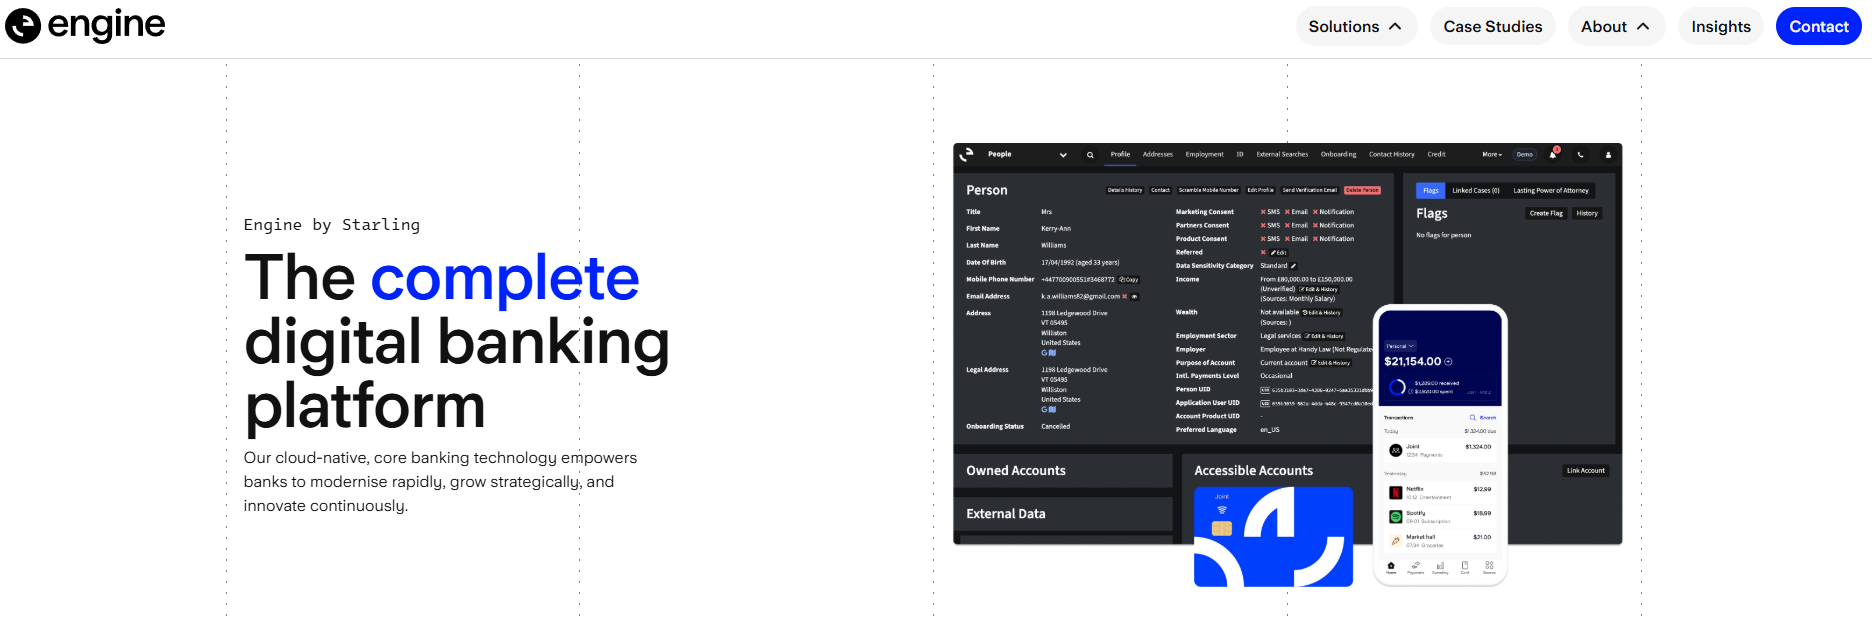Click Payments icon in phone nav
This screenshot has height=623, width=1872.
pos(1416,567)
